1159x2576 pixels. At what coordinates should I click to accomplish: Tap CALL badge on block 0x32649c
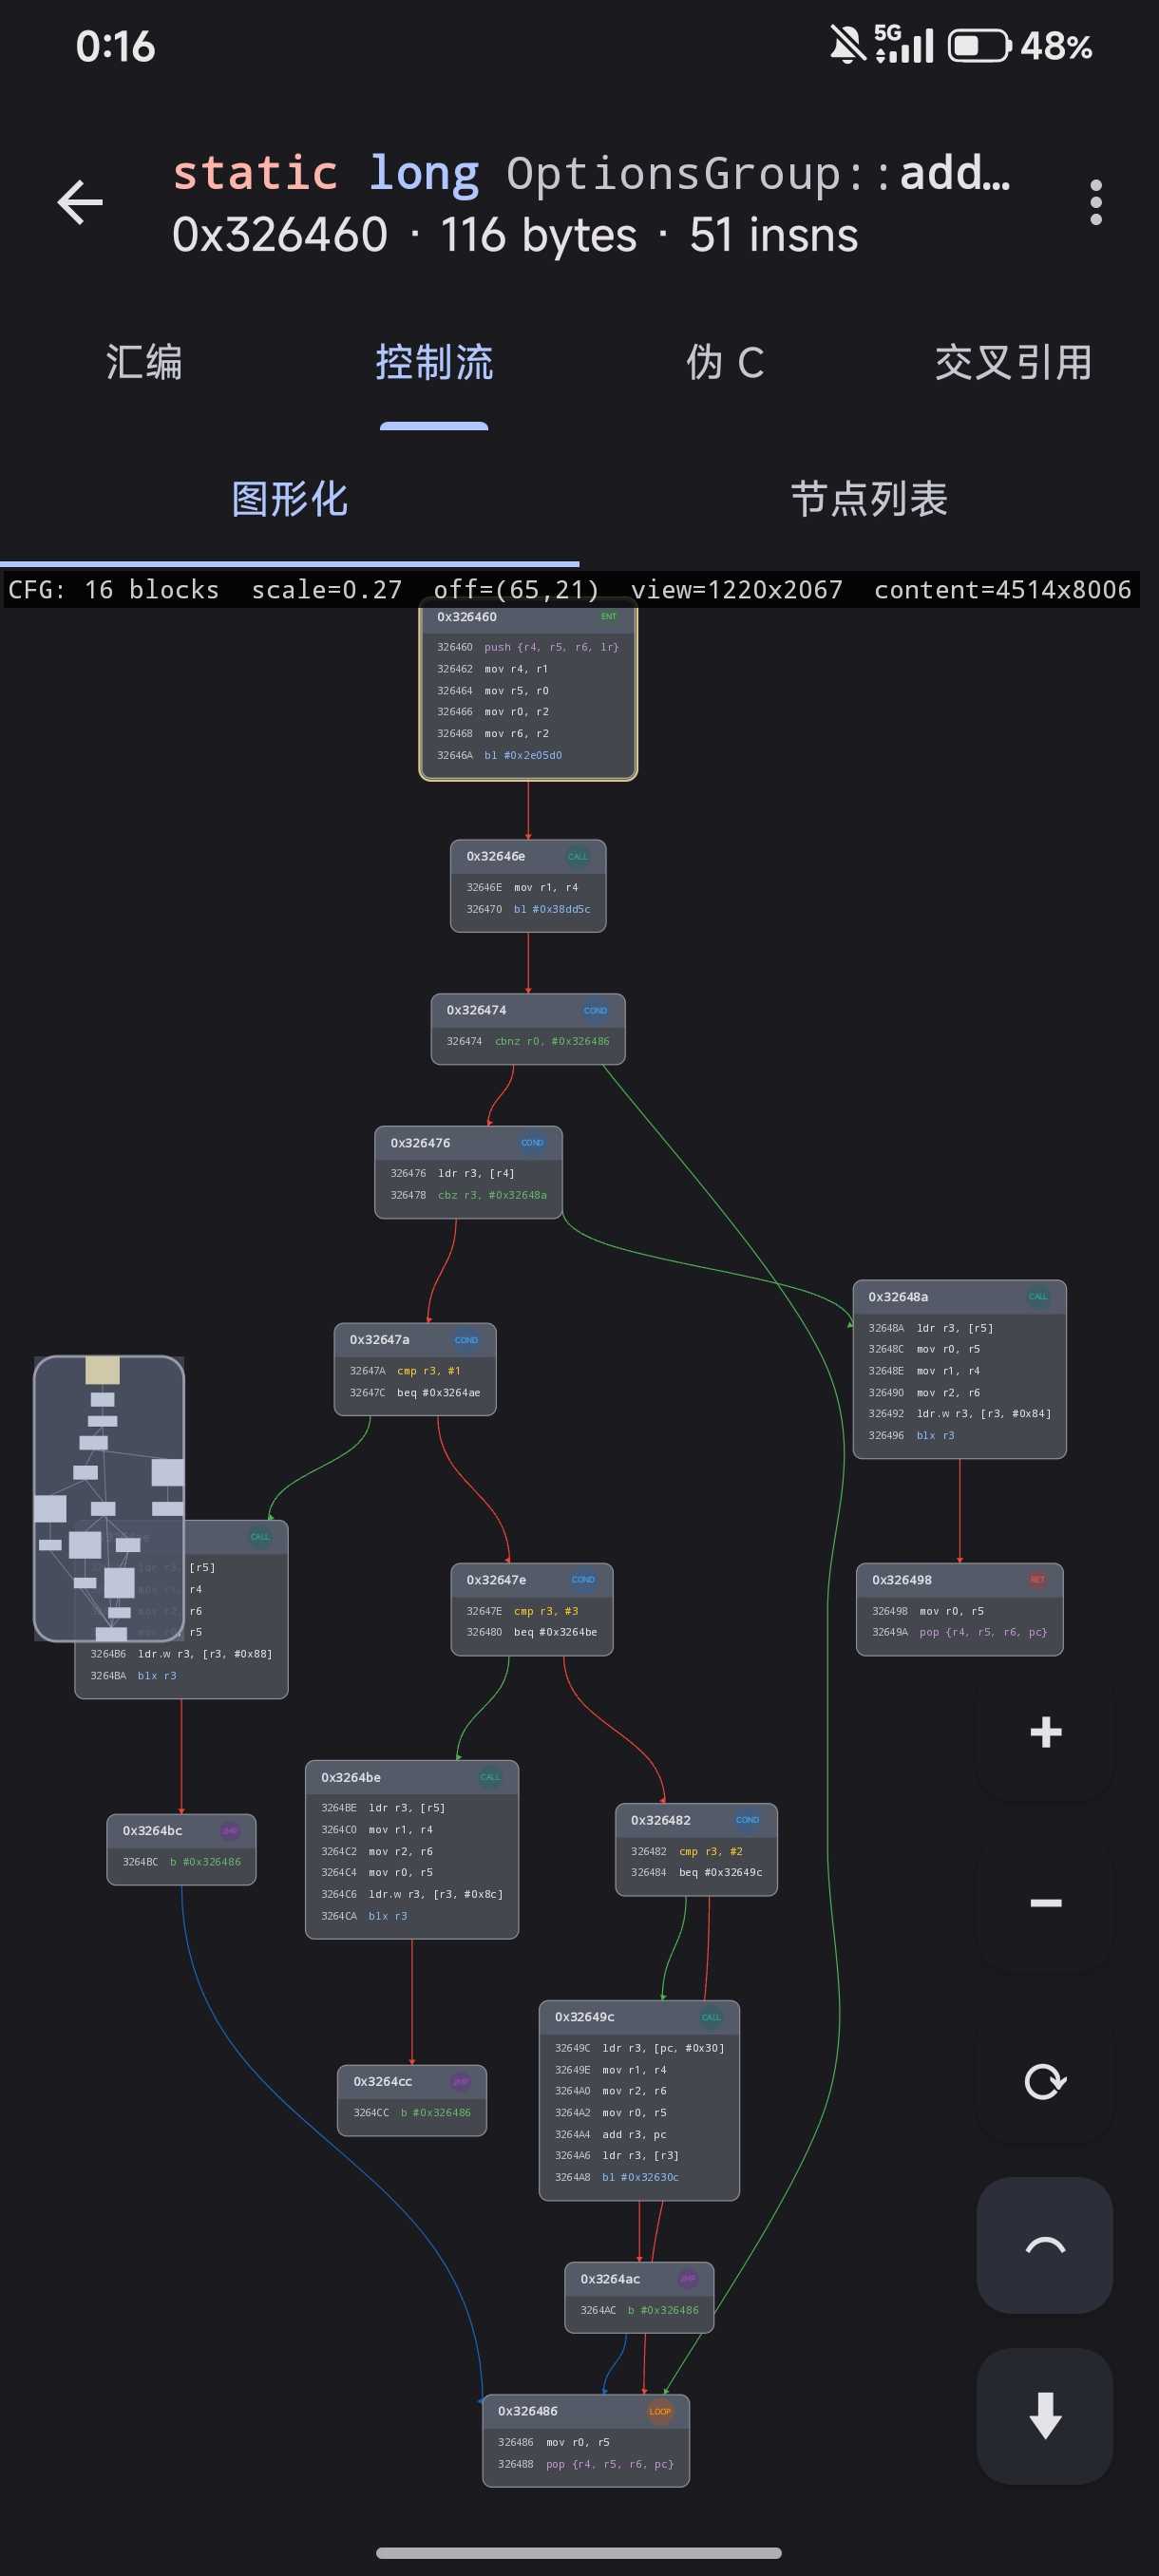(x=711, y=2017)
